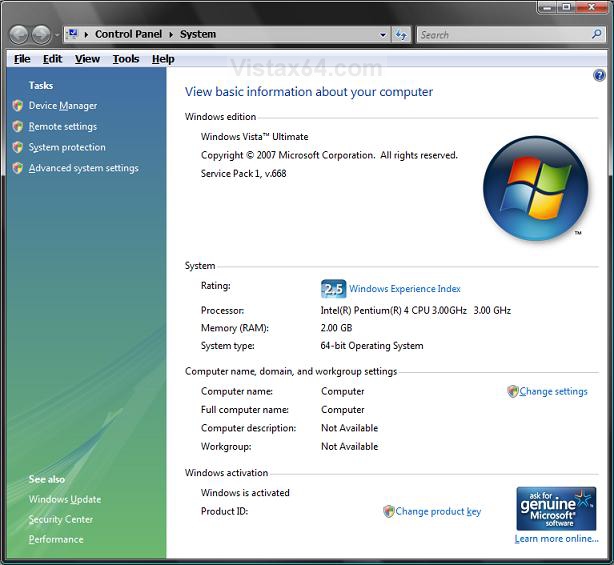This screenshot has width=614, height=565.
Task: Minimize the System window
Action: coord(547,7)
